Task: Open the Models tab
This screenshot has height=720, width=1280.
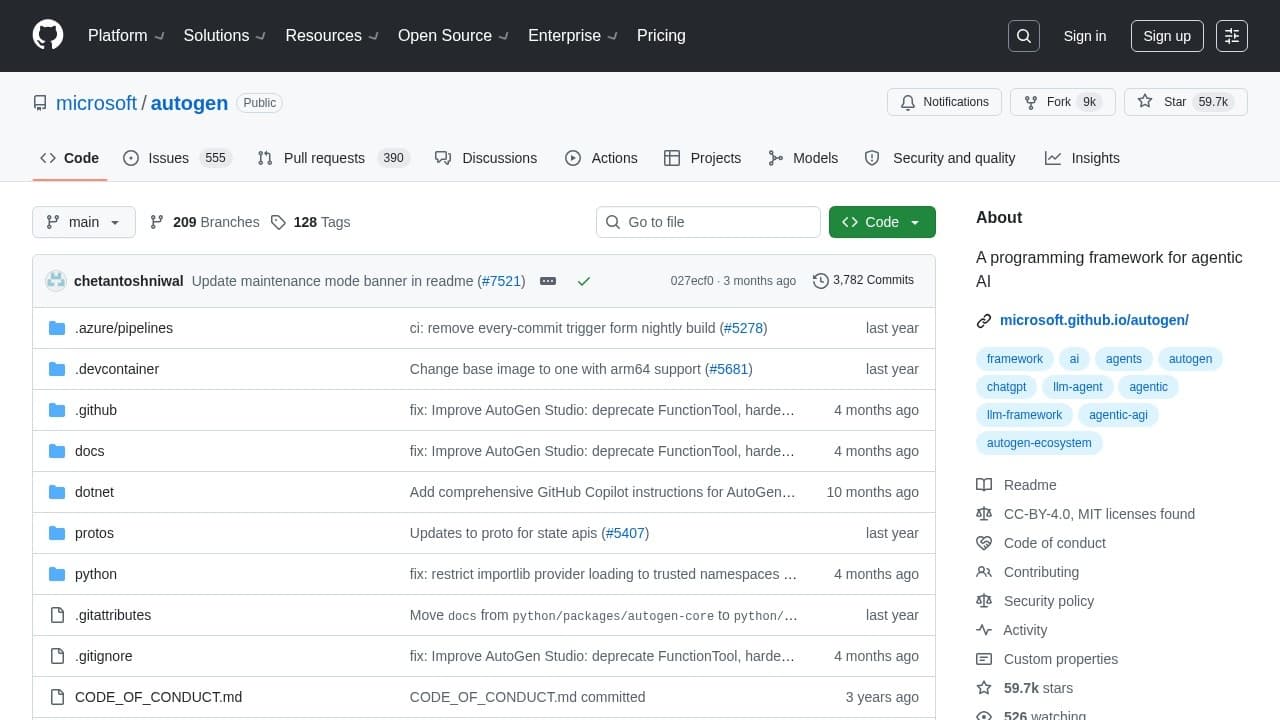Action: [x=803, y=158]
